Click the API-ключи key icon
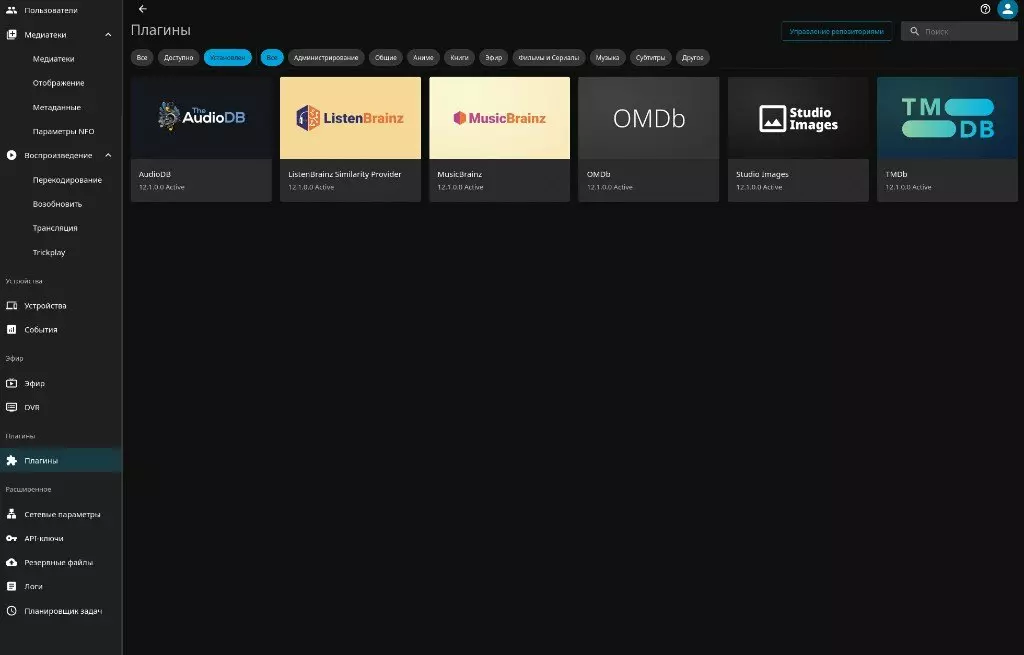Screen dimensions: 1024x655 pyautogui.click(x=11, y=539)
